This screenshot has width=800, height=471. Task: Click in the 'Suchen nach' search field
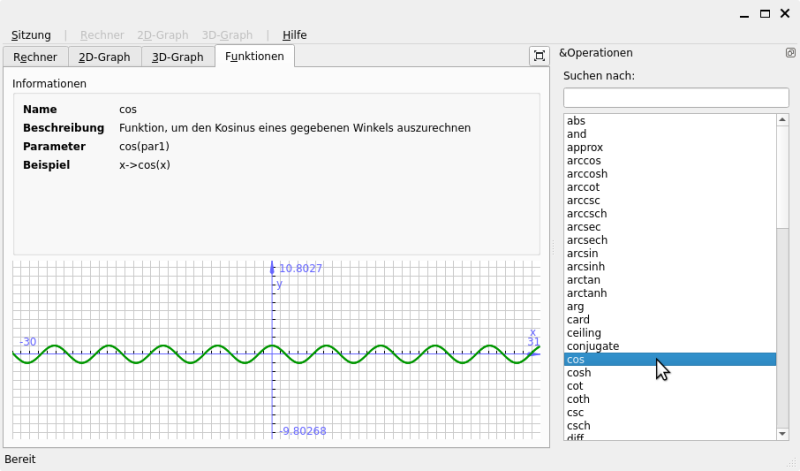coord(676,97)
